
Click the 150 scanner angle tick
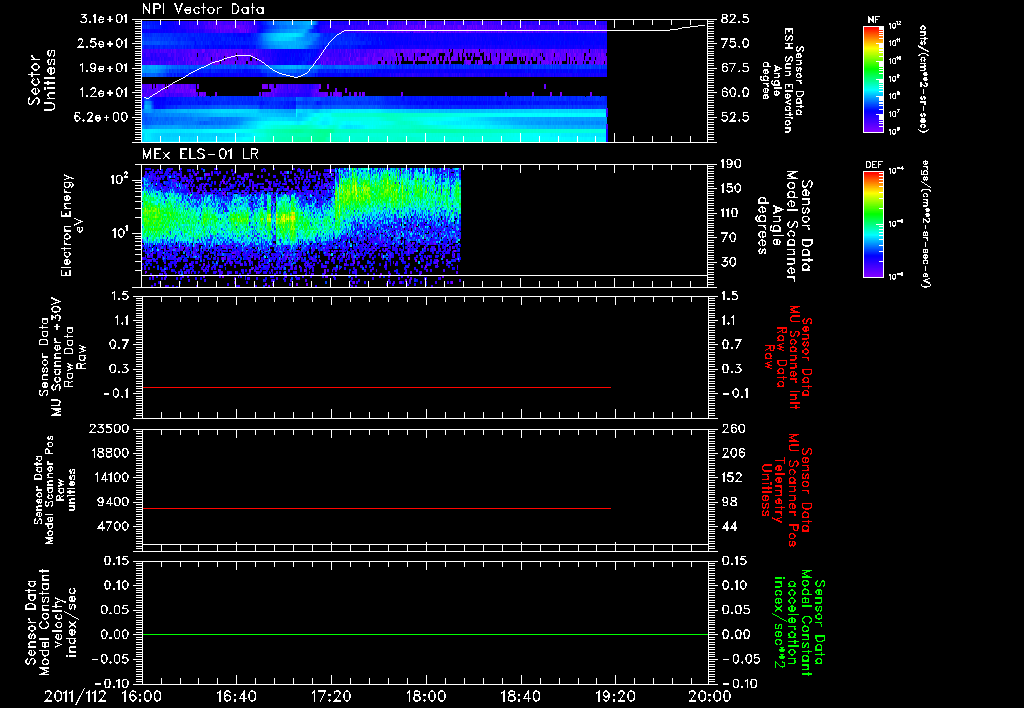(x=732, y=188)
